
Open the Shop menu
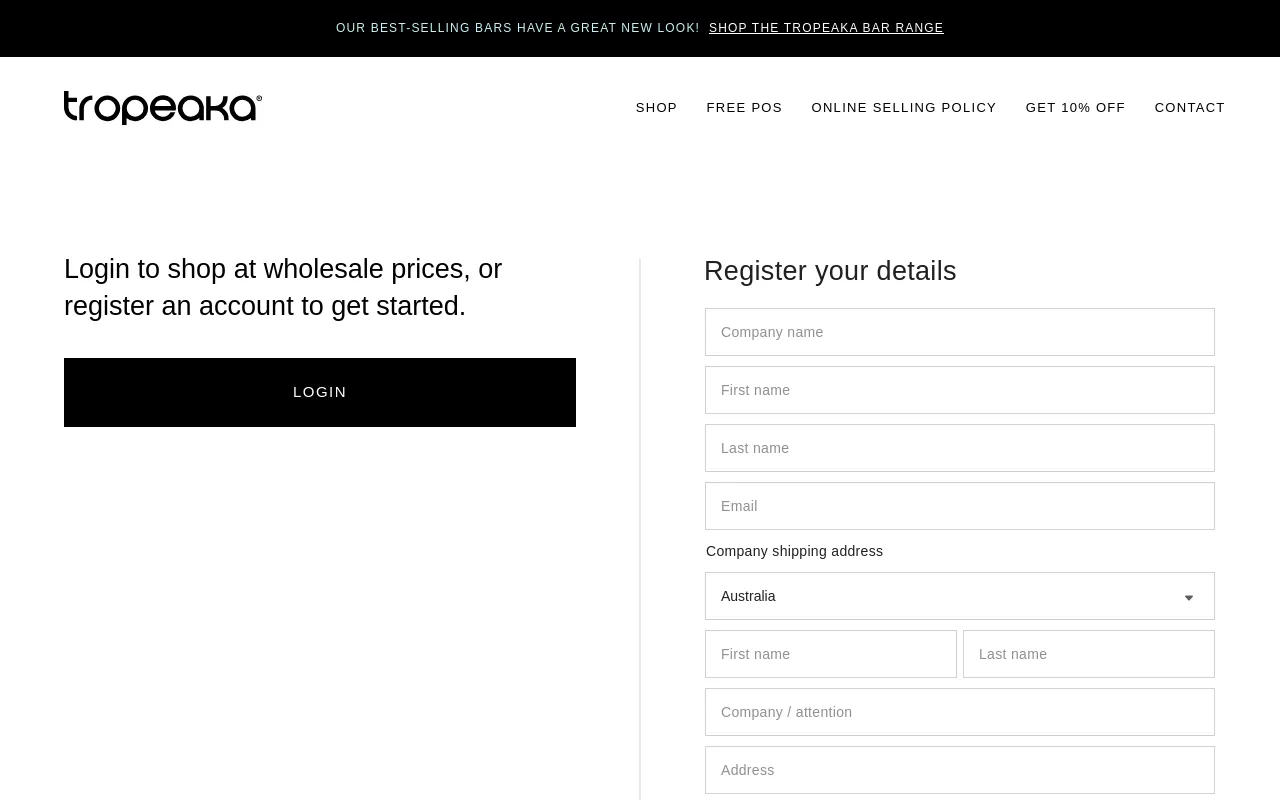click(656, 108)
